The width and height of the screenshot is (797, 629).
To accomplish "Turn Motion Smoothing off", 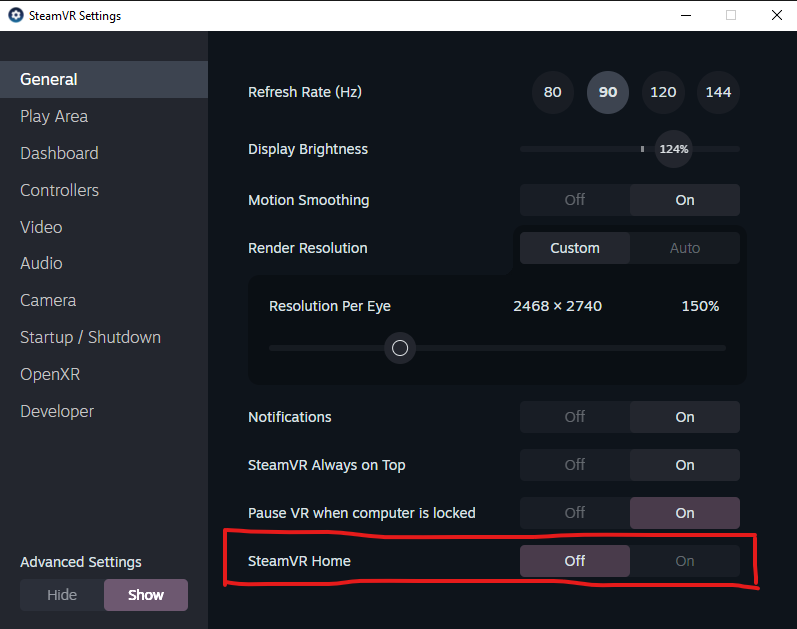I will (x=575, y=200).
